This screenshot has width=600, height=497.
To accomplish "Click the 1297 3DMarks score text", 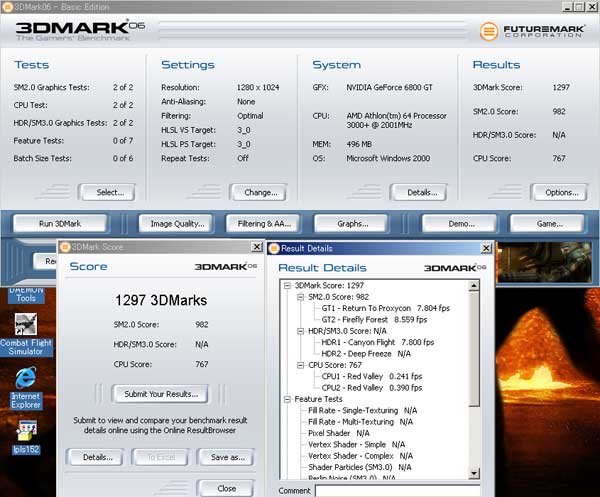I will click(161, 300).
